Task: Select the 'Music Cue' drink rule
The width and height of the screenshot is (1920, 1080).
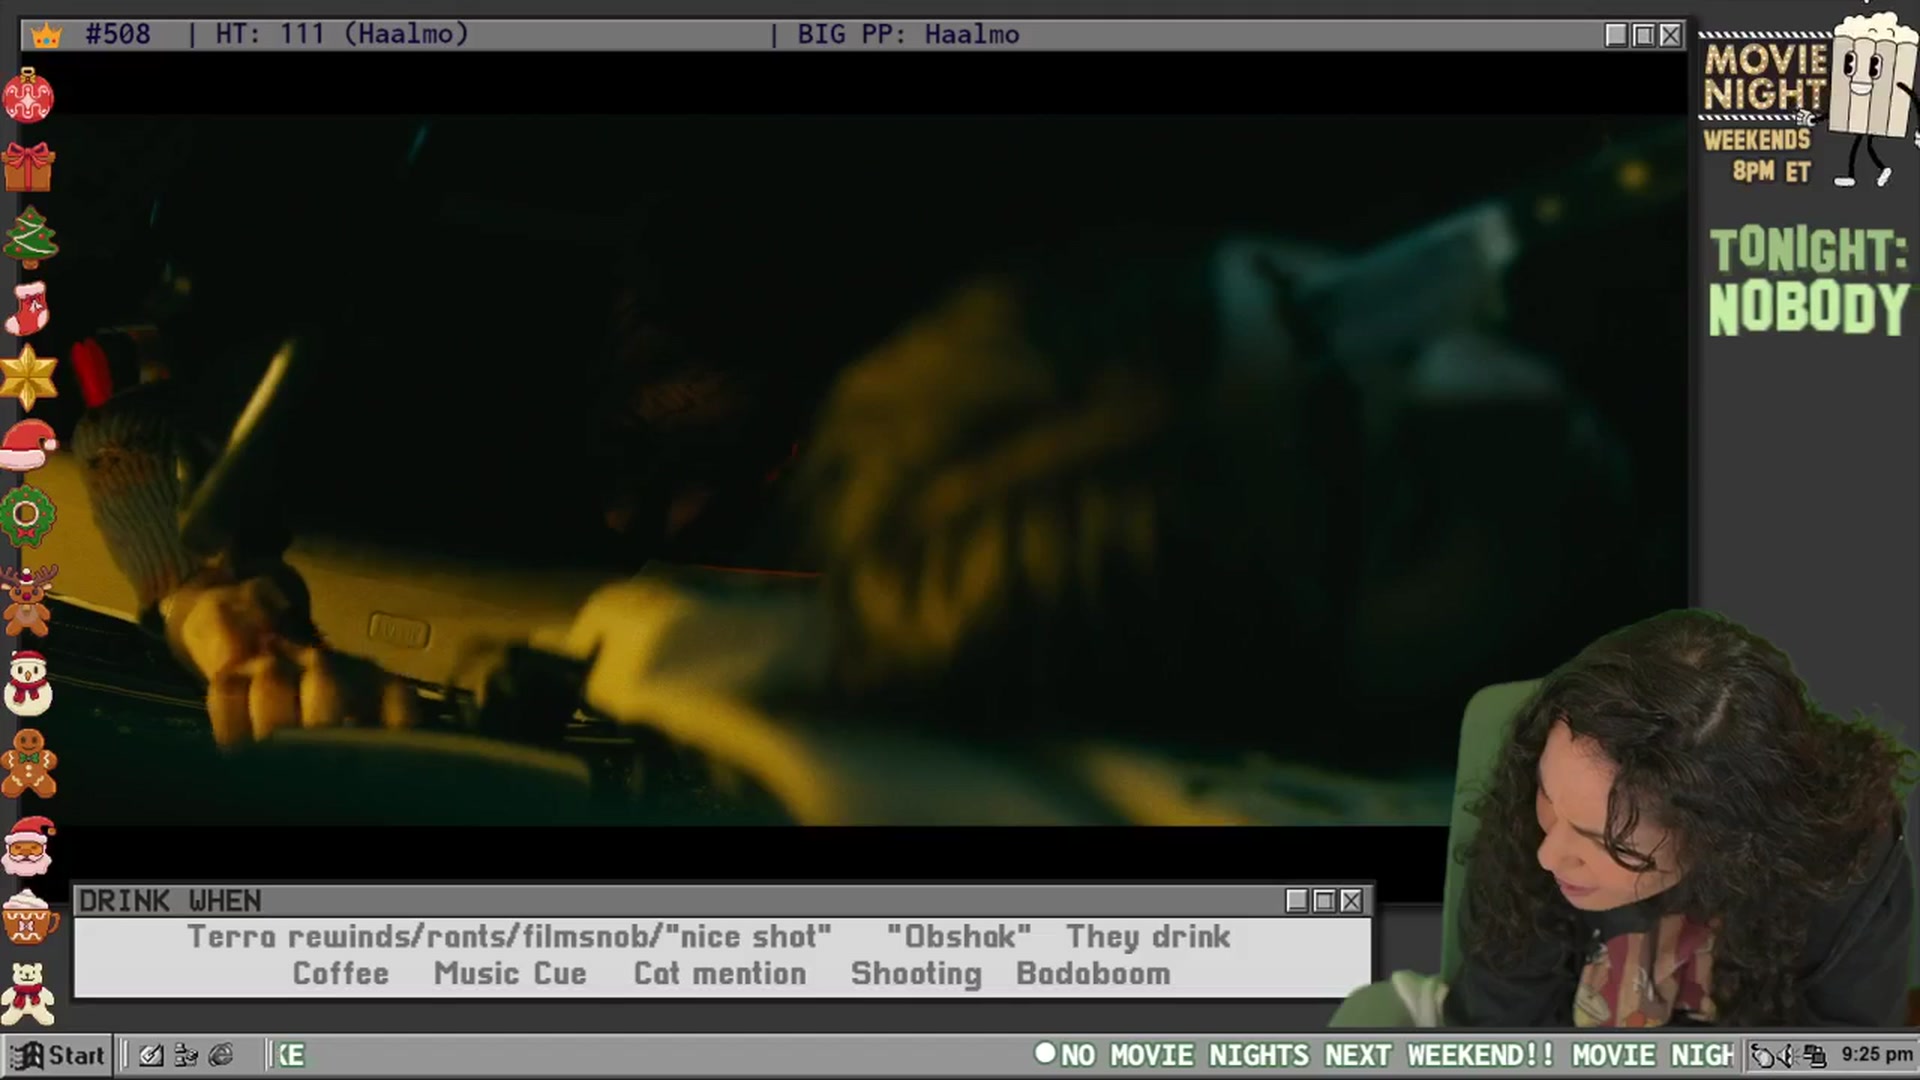Action: click(x=510, y=973)
